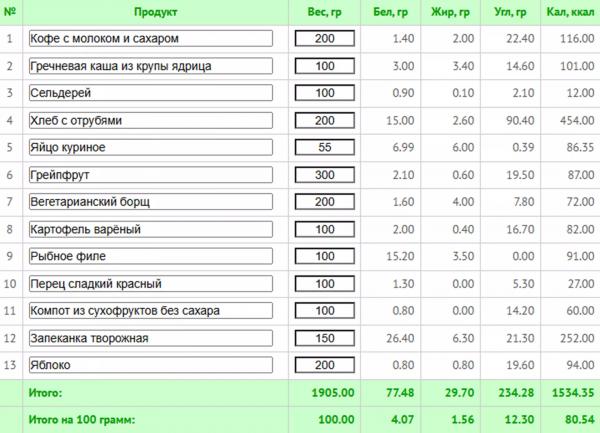Select the weight field for Гречневая каша
Viewport: 600px width, 433px height.
click(324, 66)
